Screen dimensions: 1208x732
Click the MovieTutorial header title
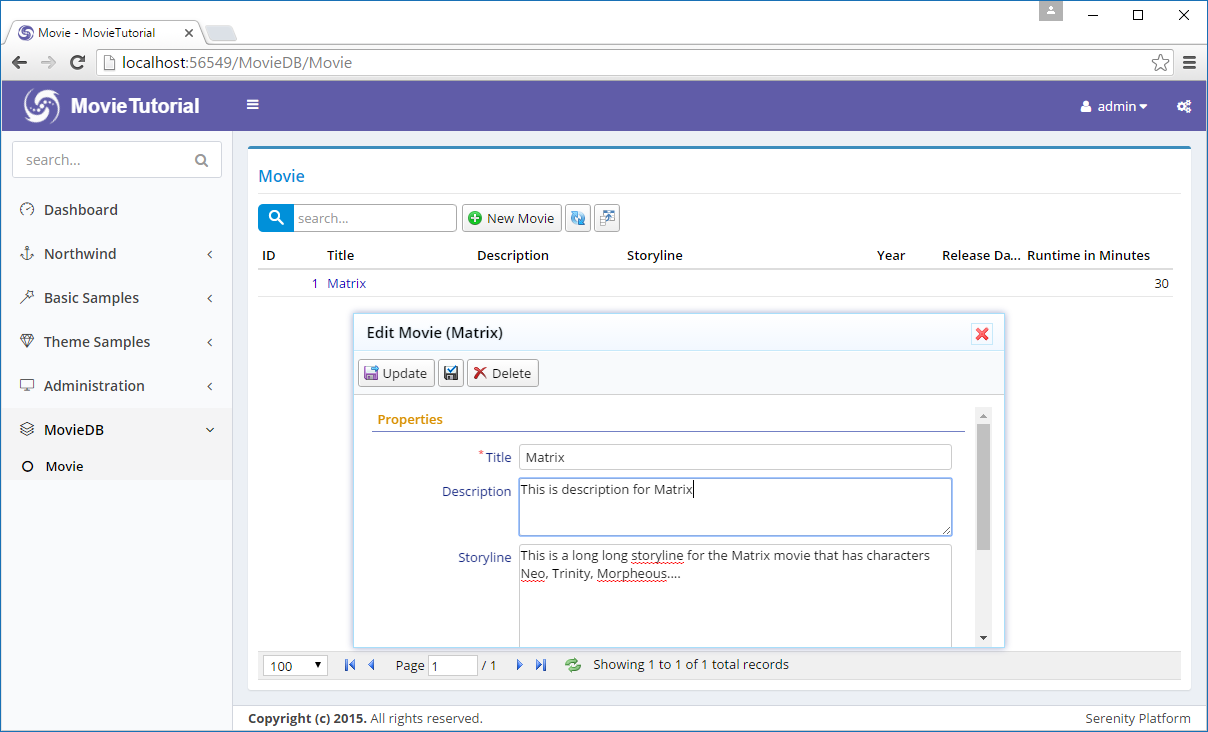point(135,106)
